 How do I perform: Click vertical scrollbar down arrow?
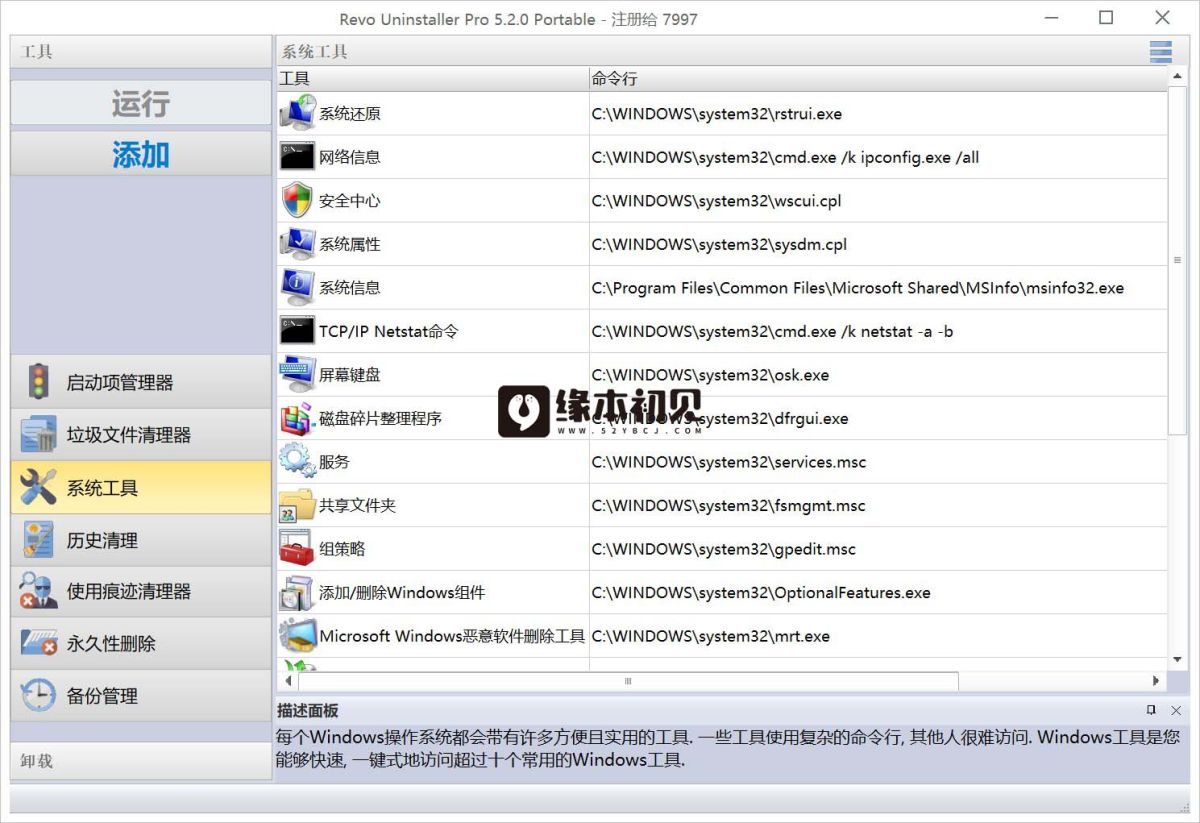click(1177, 659)
